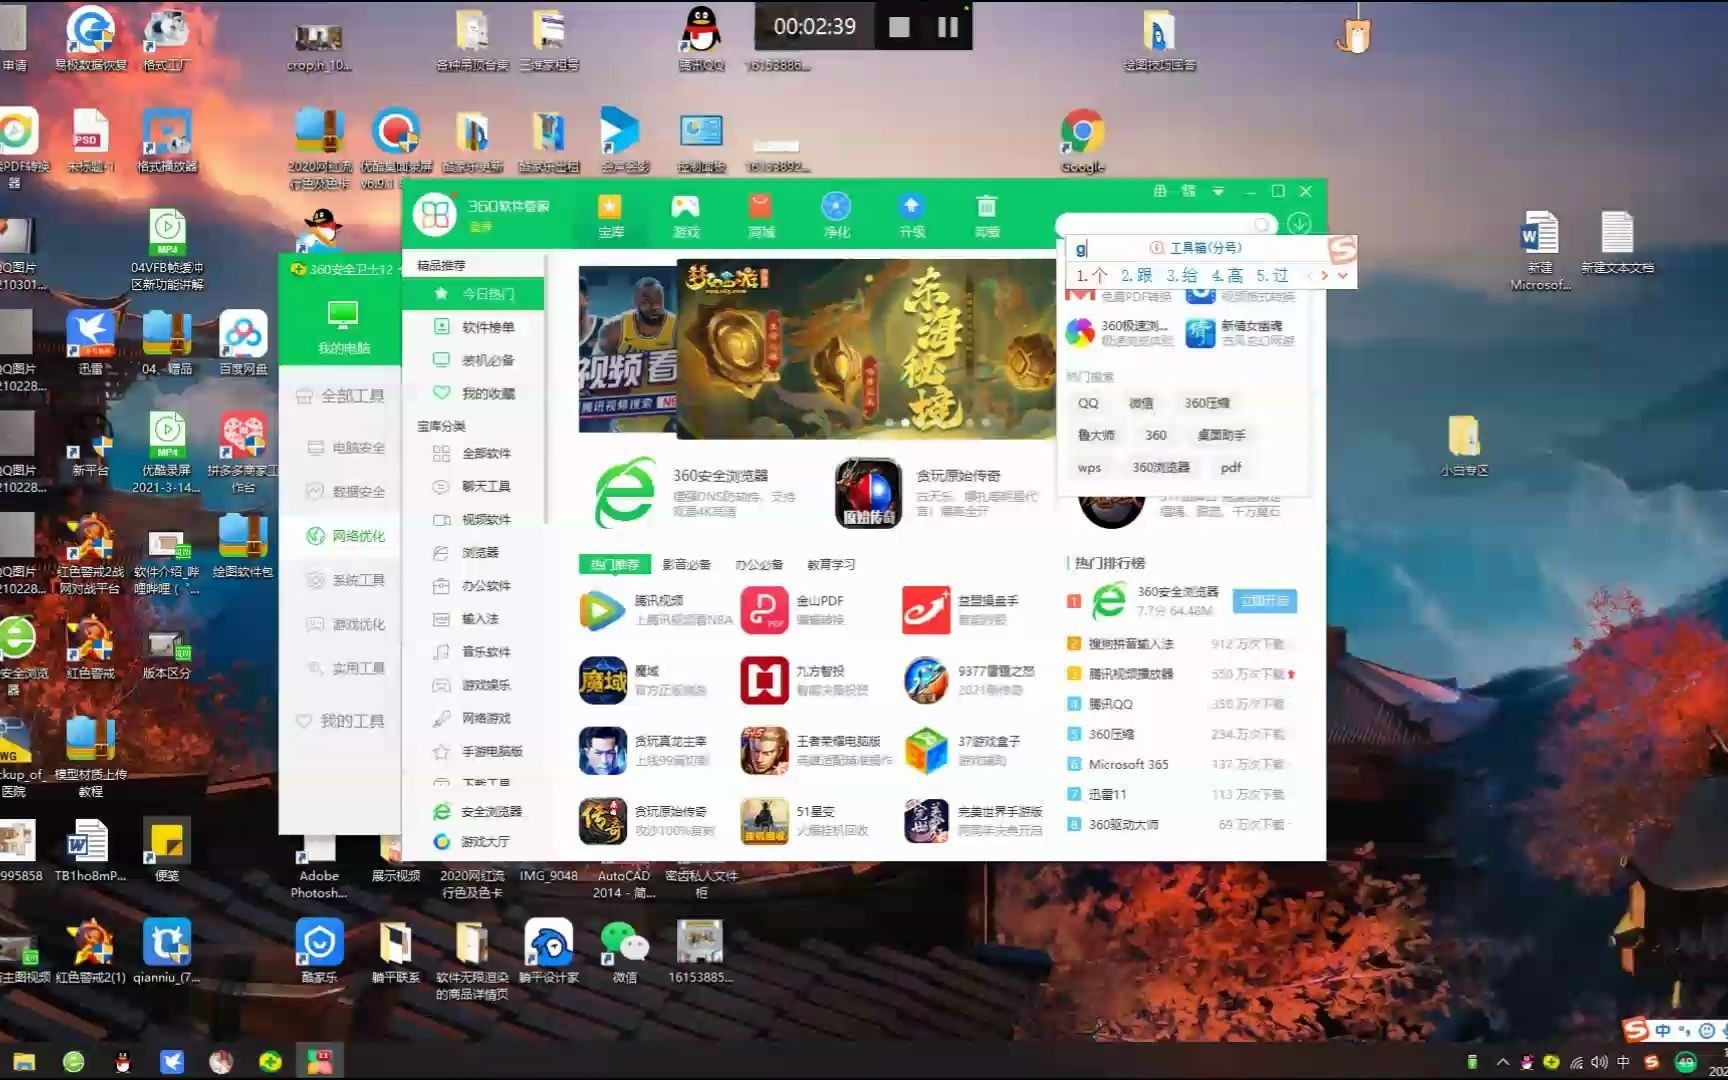Click the 51星变 game icon
Image resolution: width=1728 pixels, height=1080 pixels.
(x=764, y=821)
